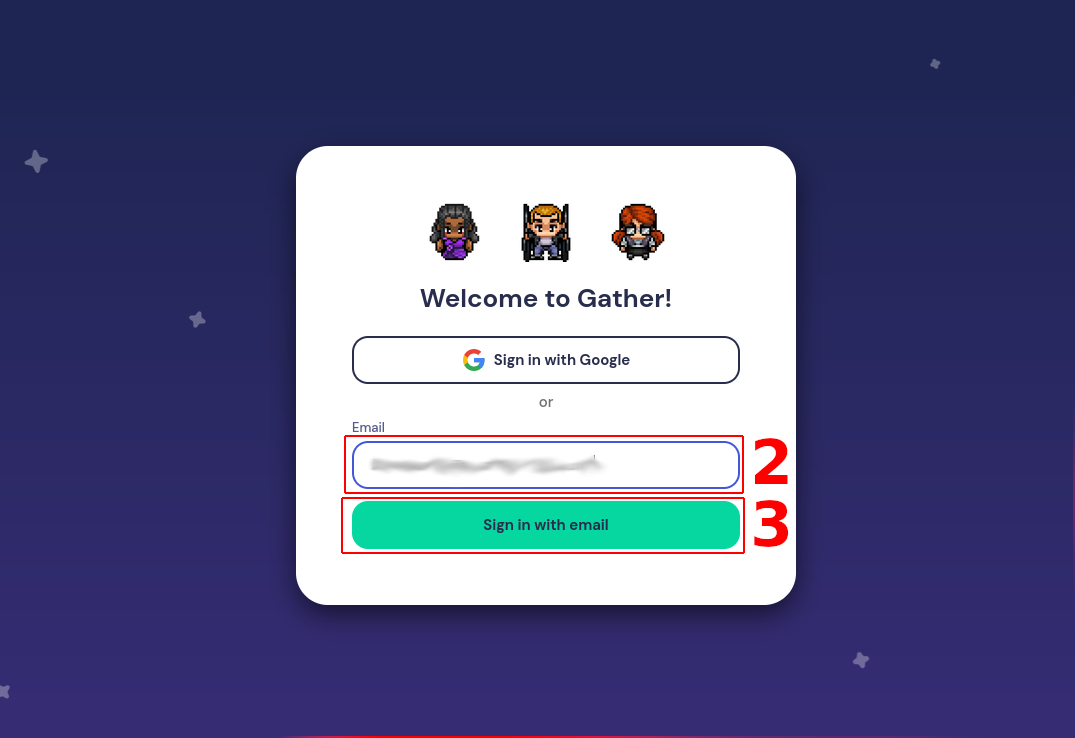The height and width of the screenshot is (738, 1075).
Task: Click the blurred email text inside the field
Action: coord(486,465)
